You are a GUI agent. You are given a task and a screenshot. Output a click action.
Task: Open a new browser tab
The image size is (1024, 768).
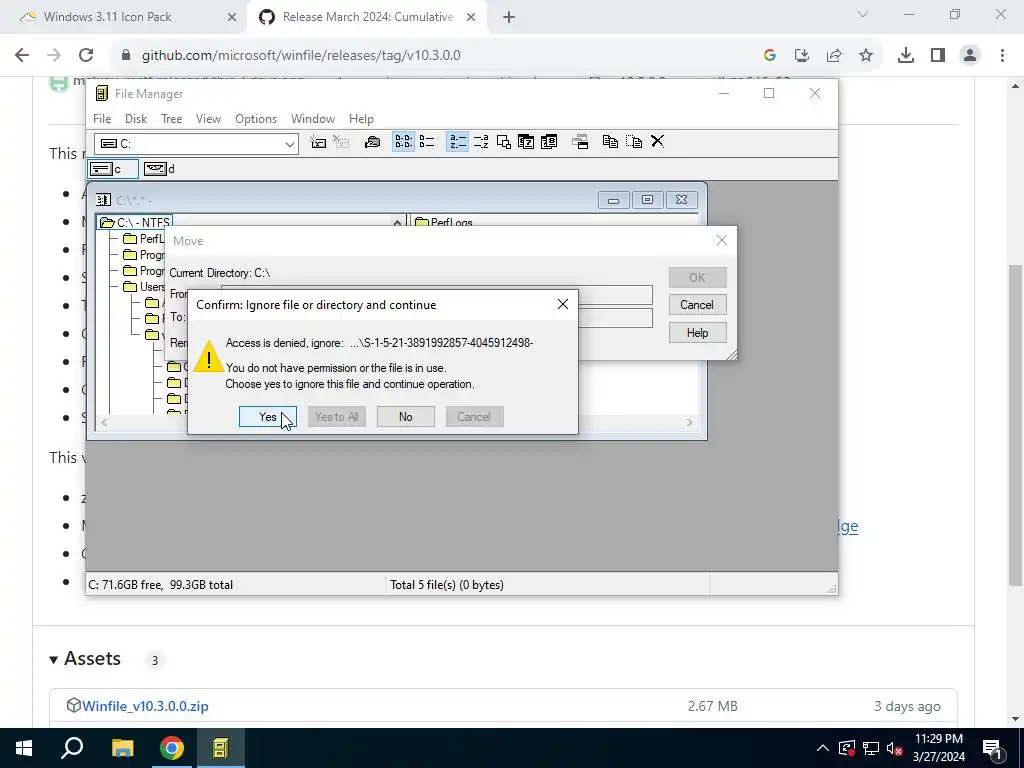[509, 17]
